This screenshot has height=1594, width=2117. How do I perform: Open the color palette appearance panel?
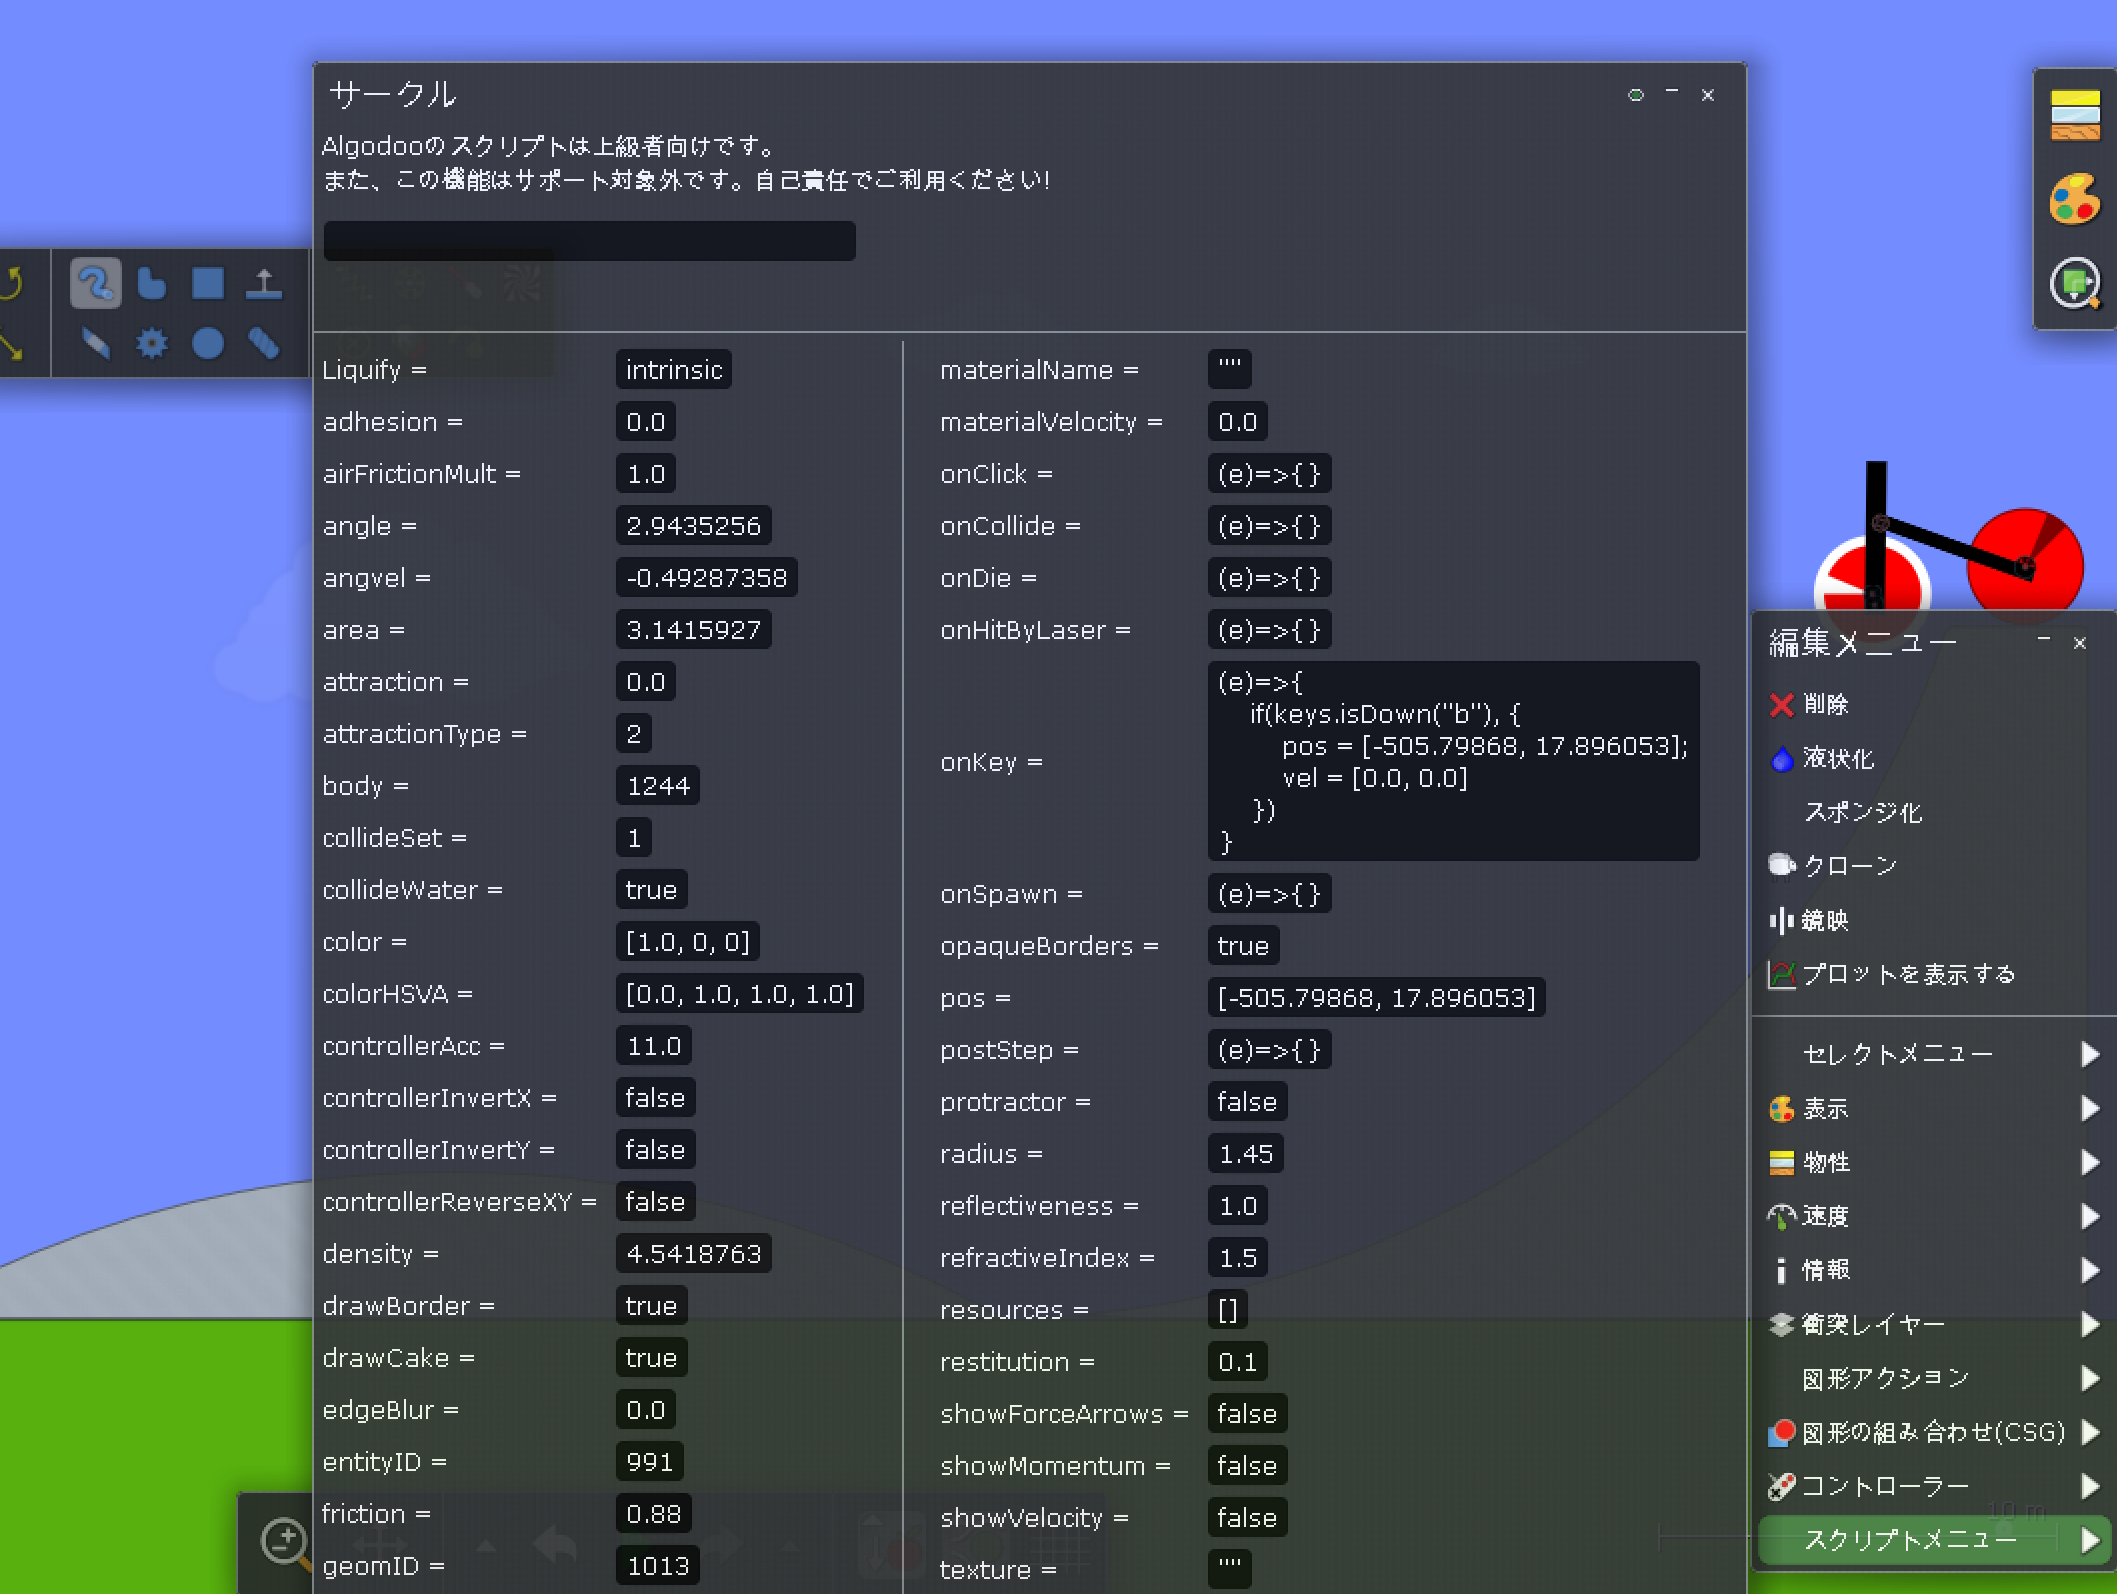(2075, 200)
